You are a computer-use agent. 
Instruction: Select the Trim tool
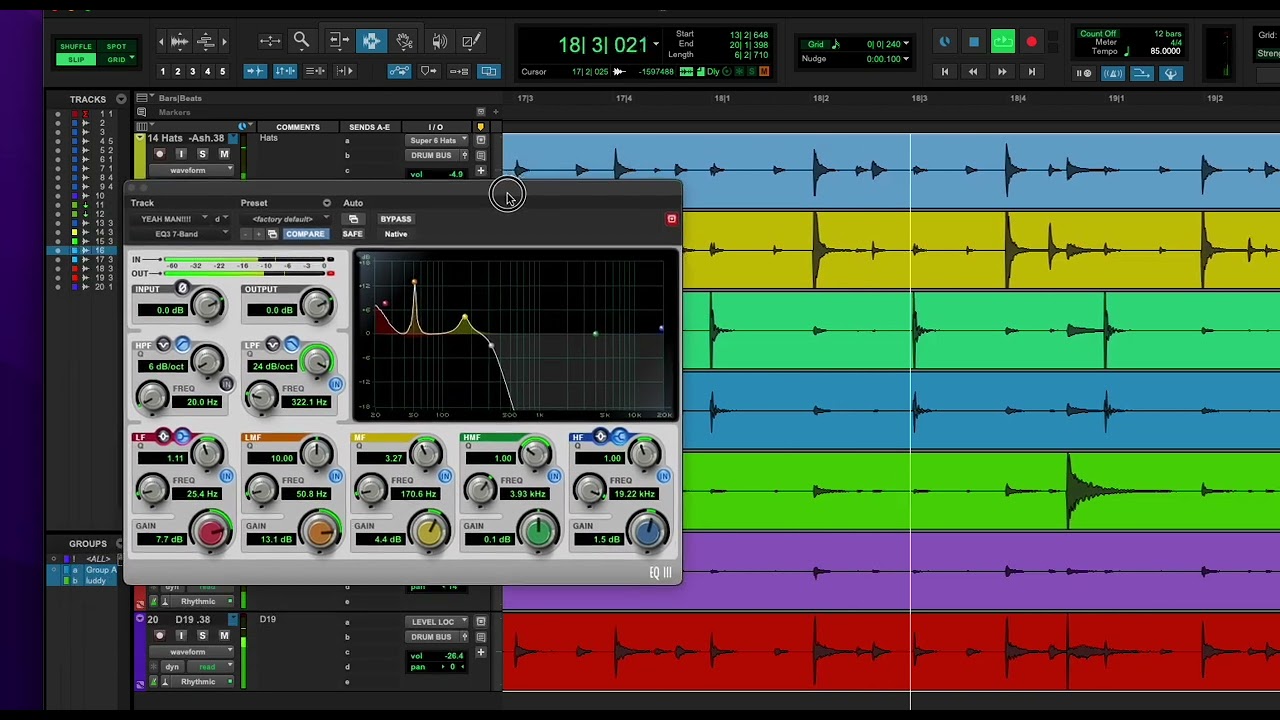pyautogui.click(x=338, y=41)
